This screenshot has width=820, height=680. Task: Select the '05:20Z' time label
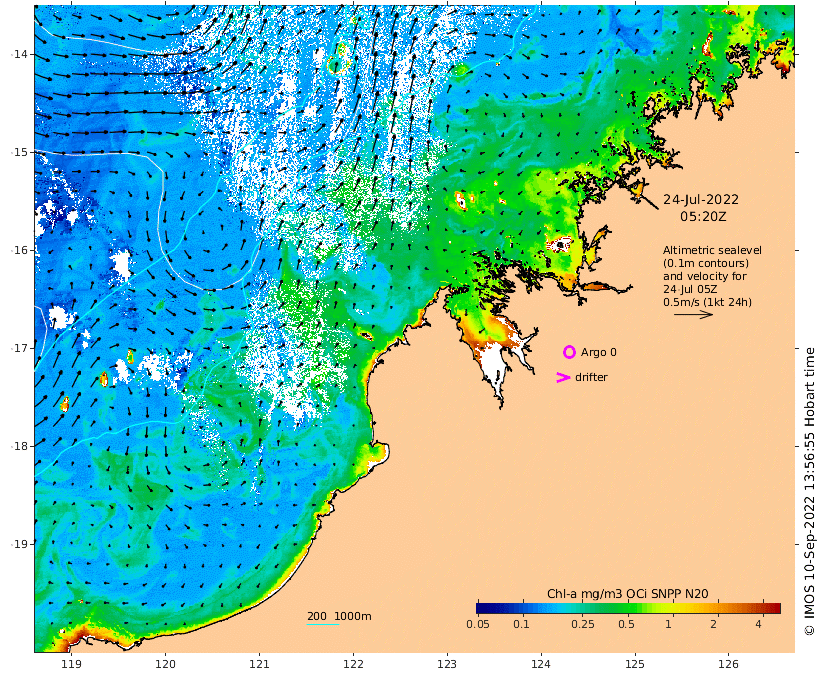[703, 216]
